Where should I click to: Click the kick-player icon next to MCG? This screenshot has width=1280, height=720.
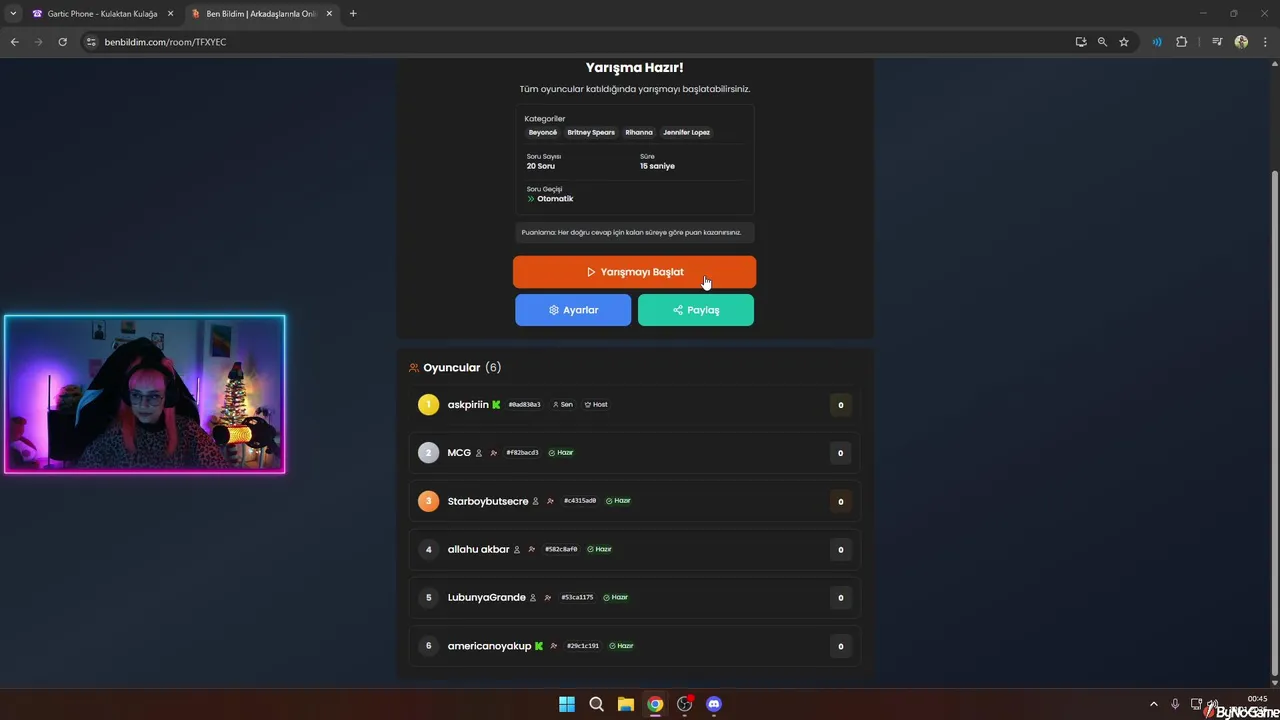[x=493, y=453]
